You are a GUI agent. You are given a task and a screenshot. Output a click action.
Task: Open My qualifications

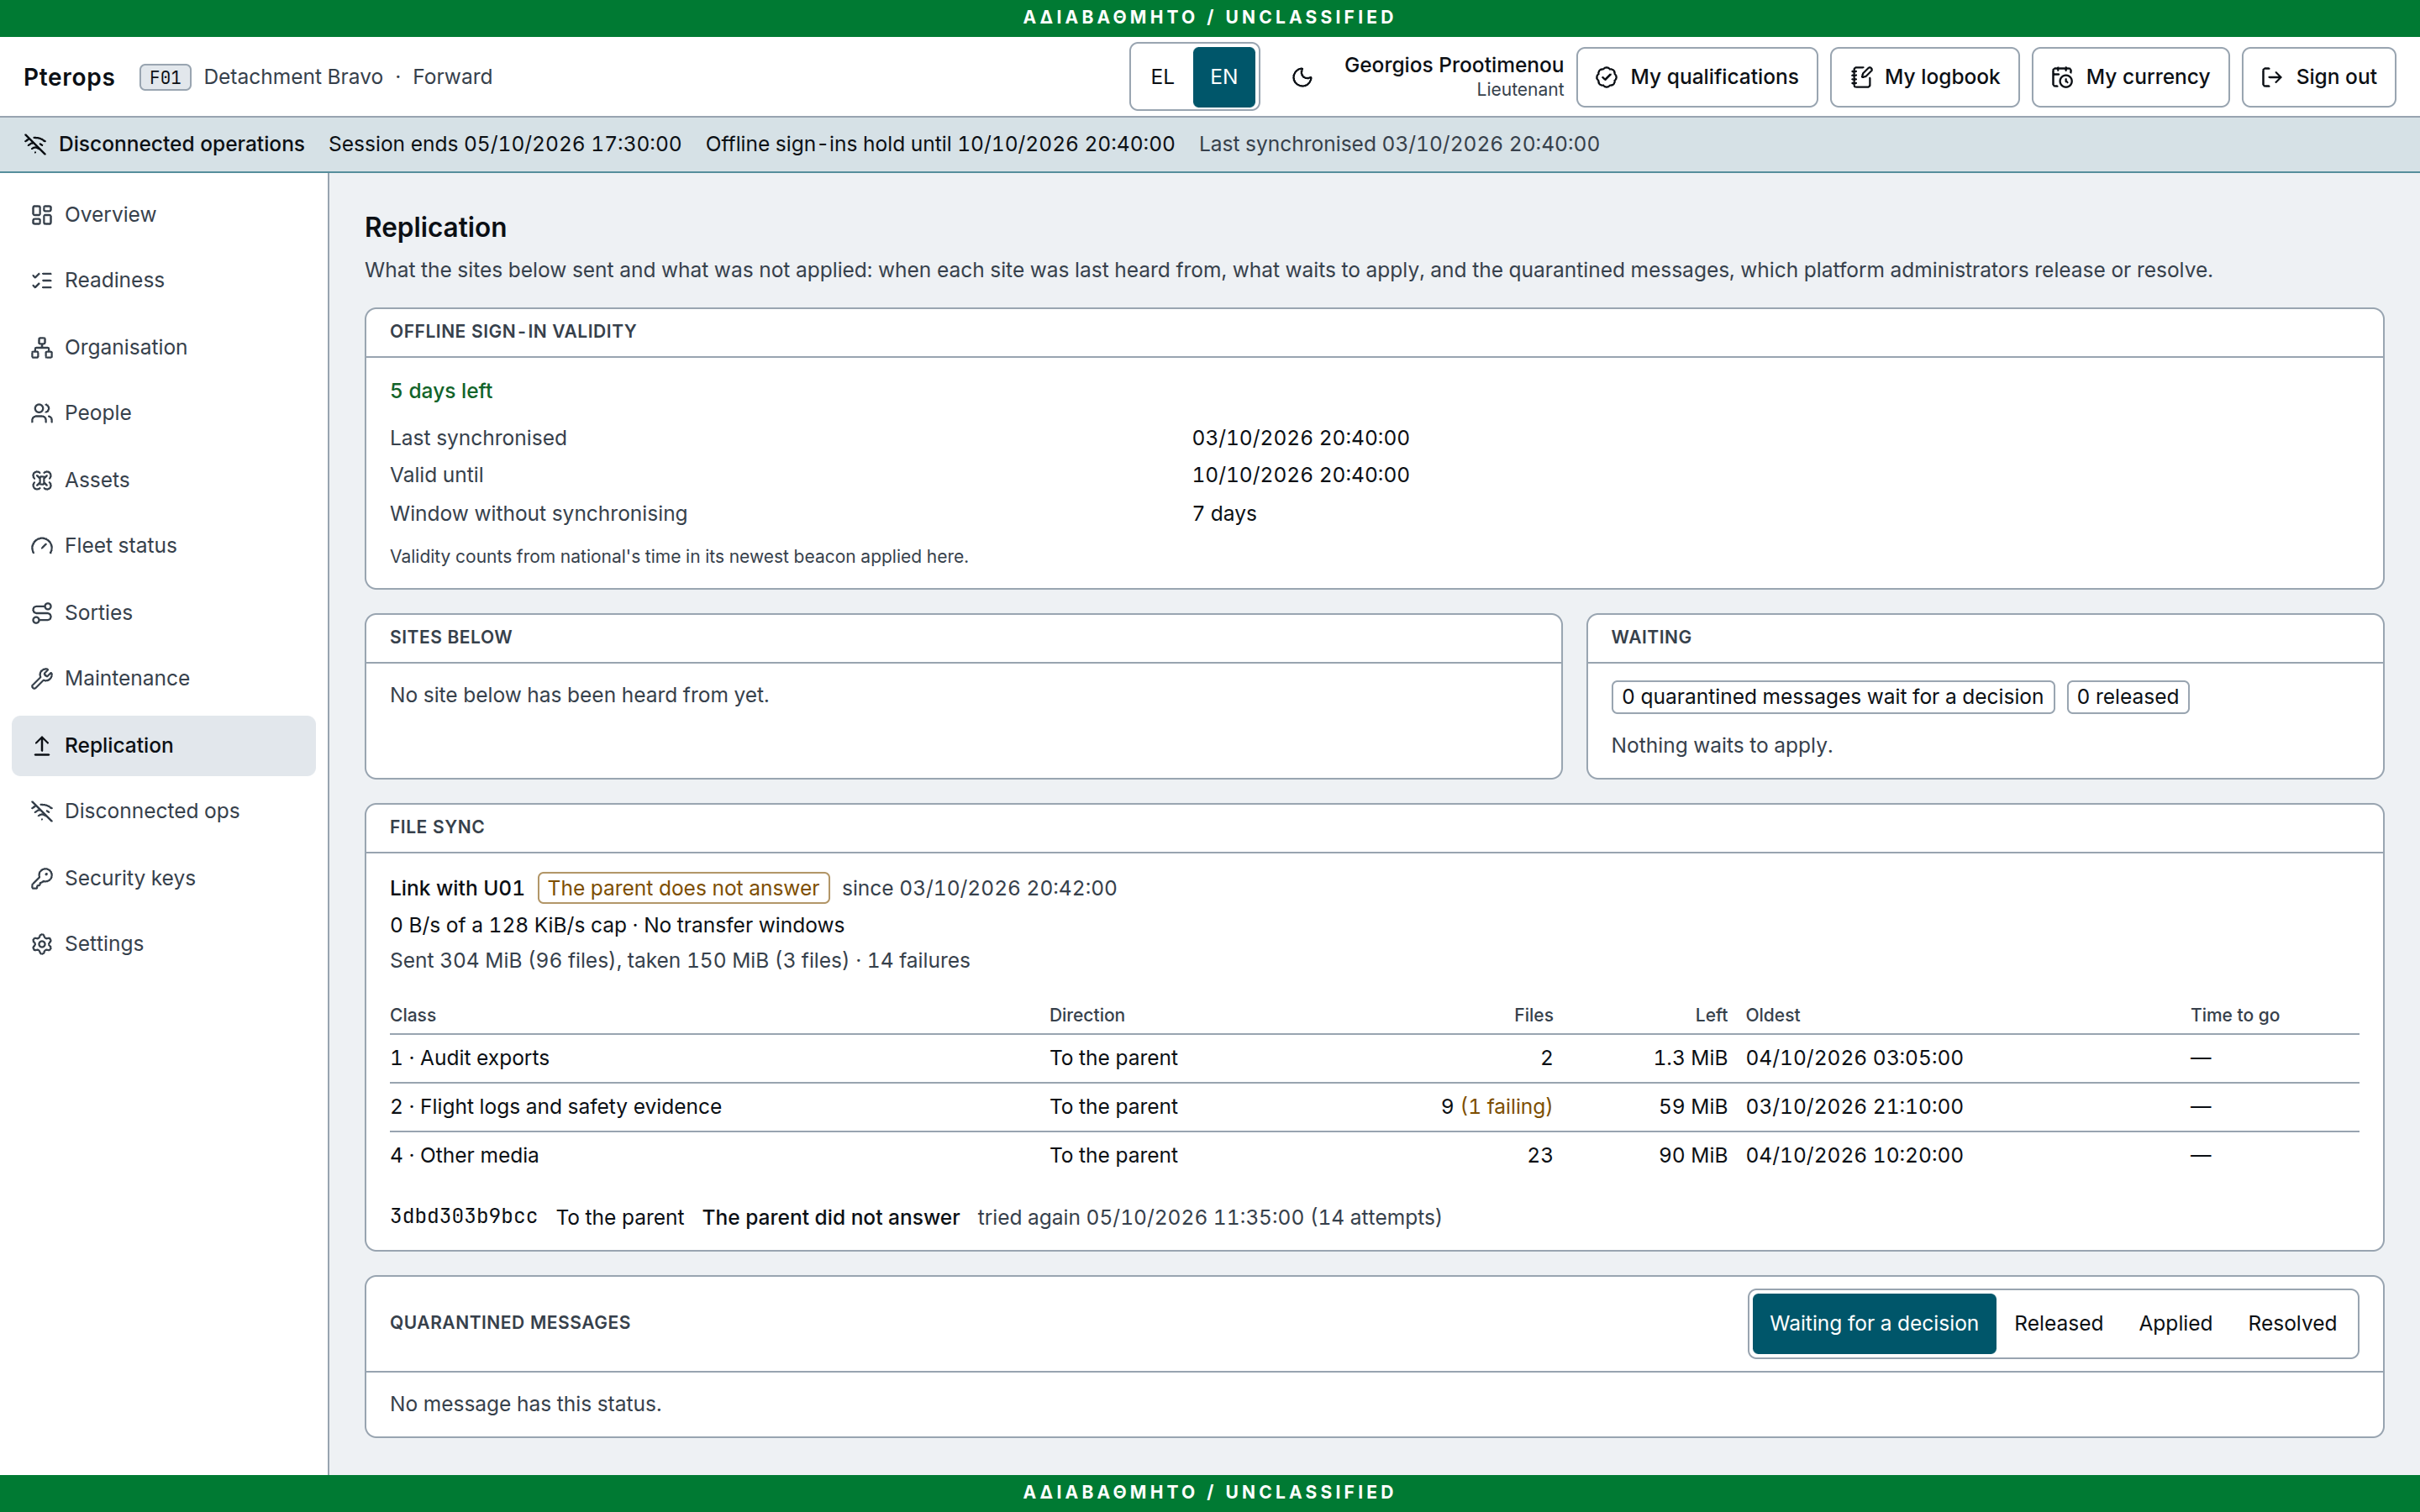[x=1697, y=77]
